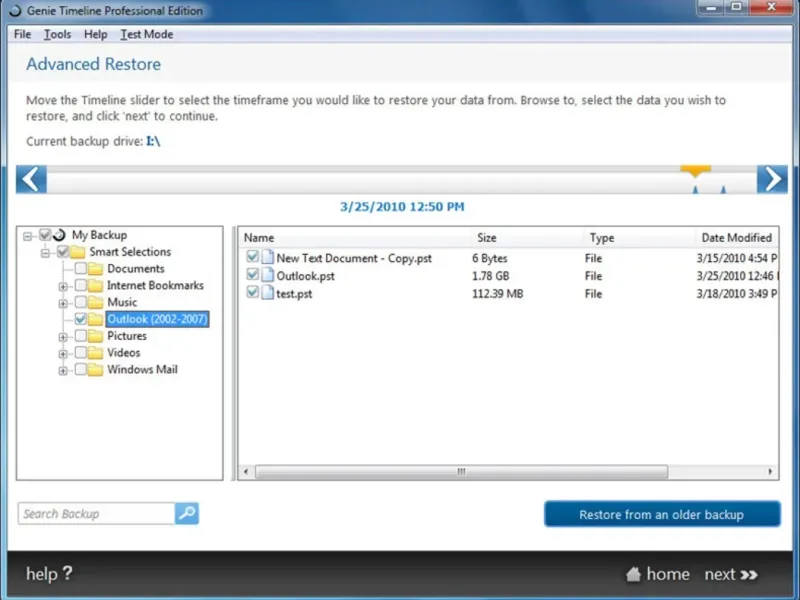The image size is (800, 600).
Task: Click the orange timeline slider handle
Action: [x=695, y=171]
